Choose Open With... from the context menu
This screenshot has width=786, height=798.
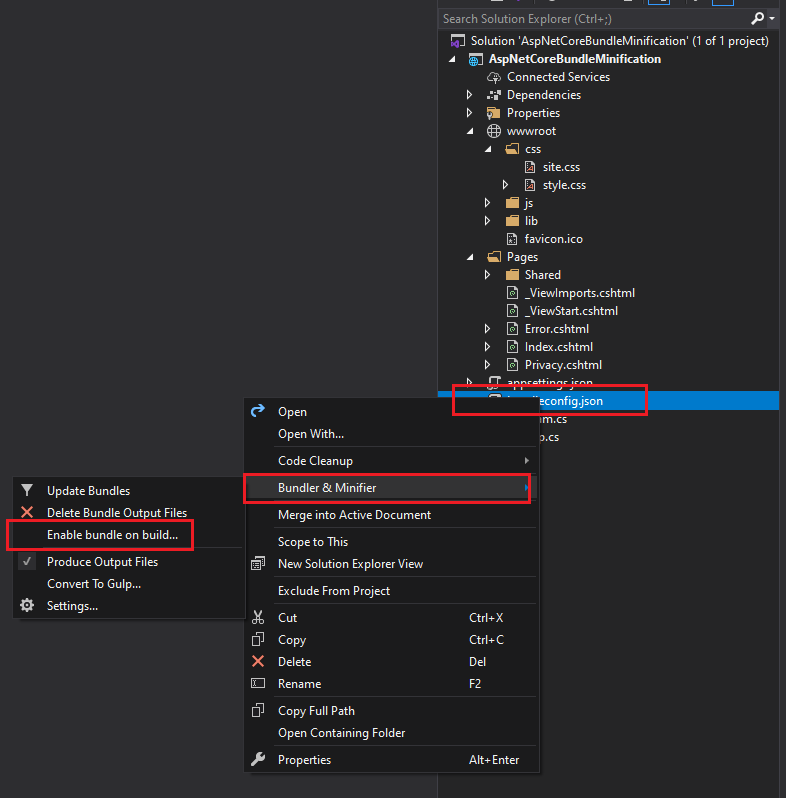[391, 434]
